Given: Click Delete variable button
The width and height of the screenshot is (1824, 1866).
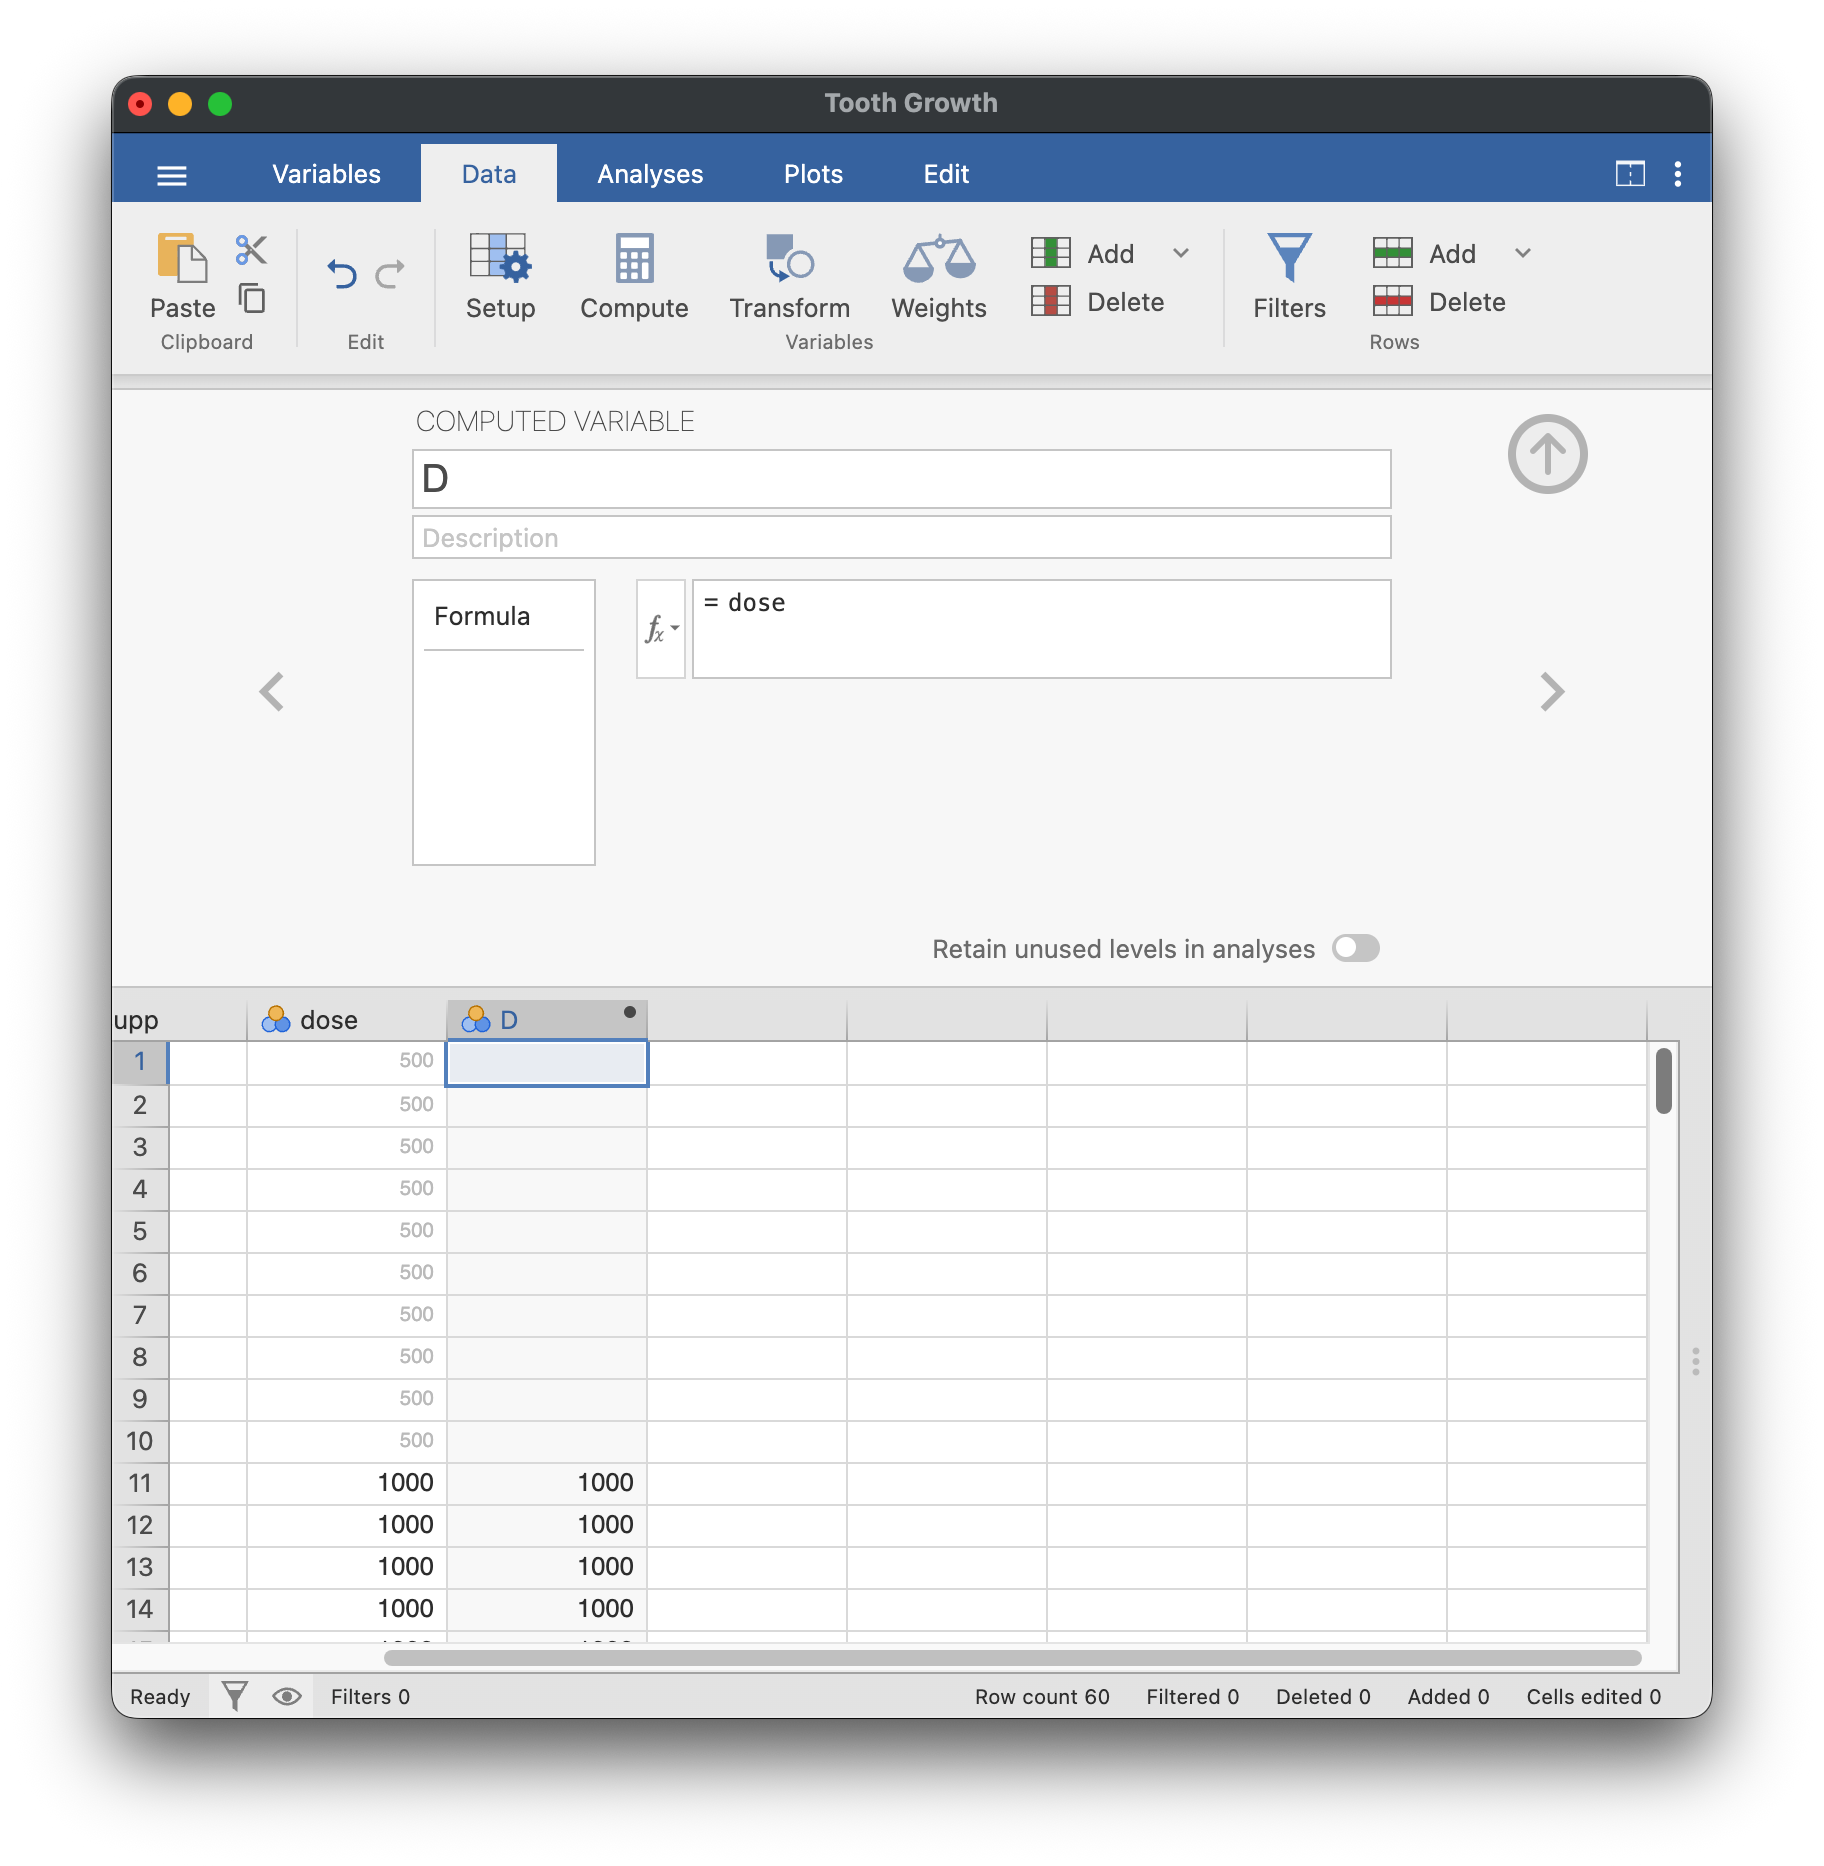Looking at the screenshot, I should [1099, 301].
